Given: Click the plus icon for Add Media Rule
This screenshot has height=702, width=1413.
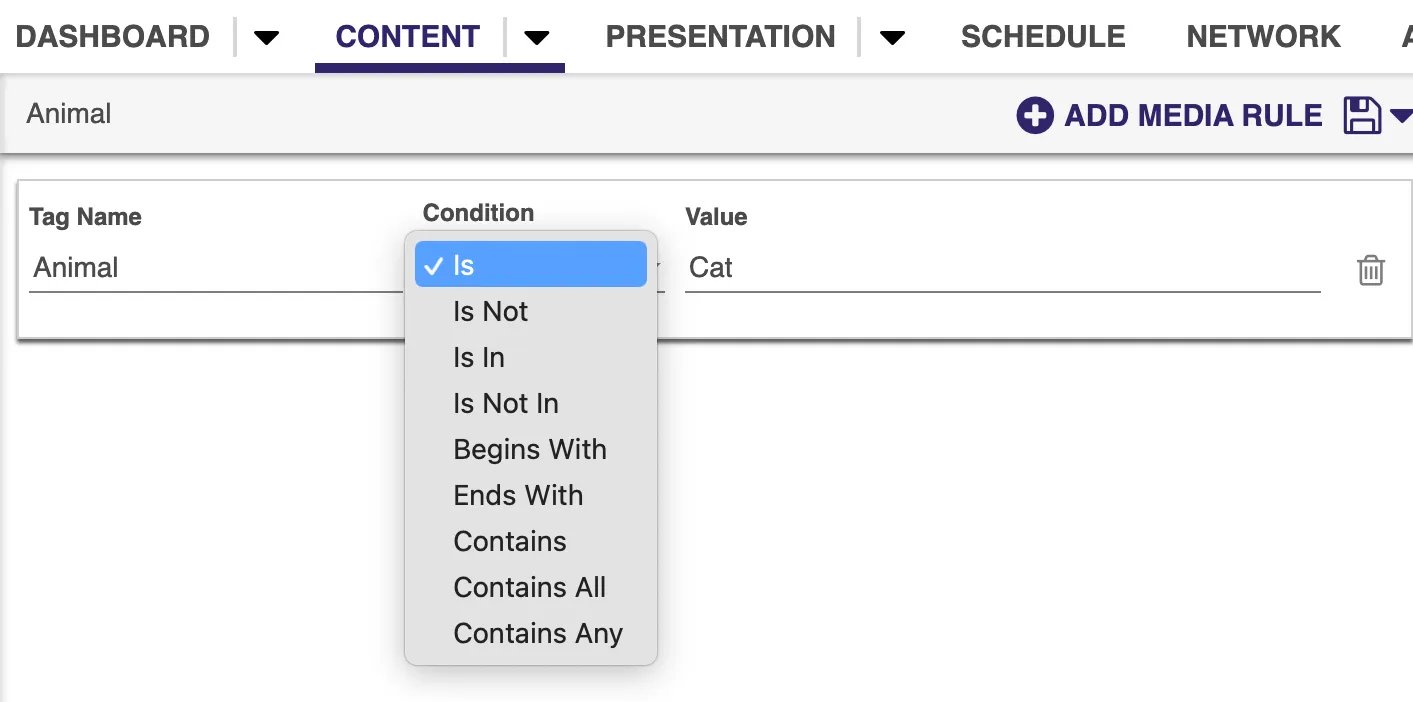Looking at the screenshot, I should [x=1035, y=116].
